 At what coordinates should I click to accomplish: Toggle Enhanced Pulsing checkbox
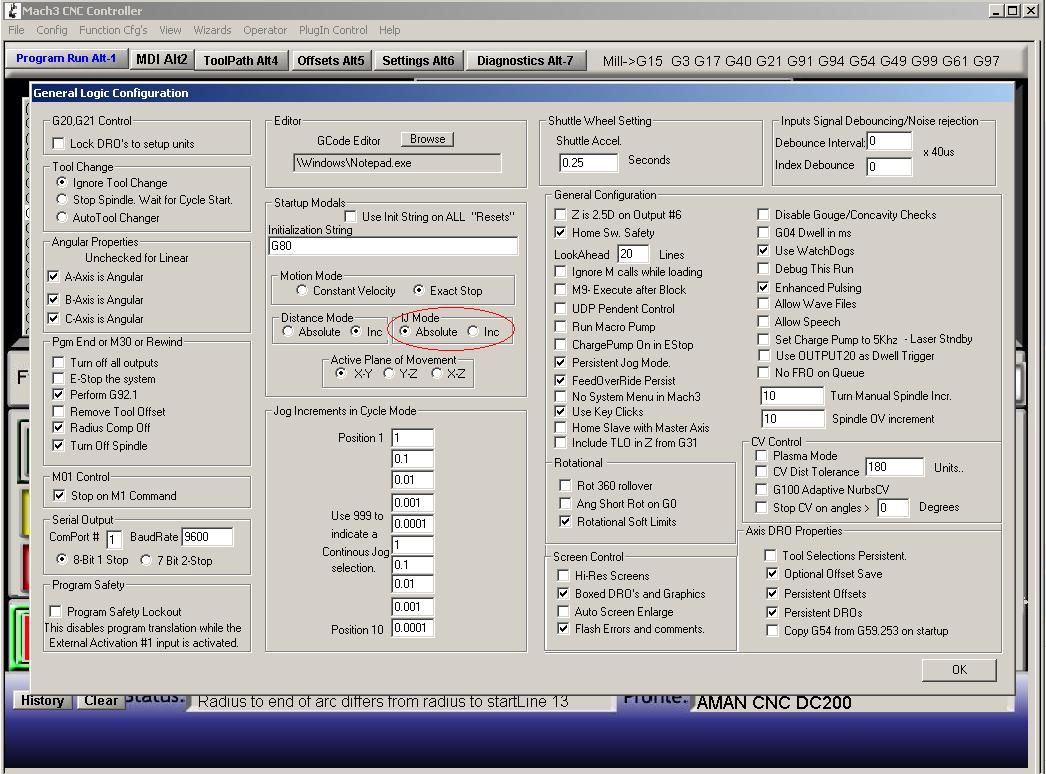point(763,287)
